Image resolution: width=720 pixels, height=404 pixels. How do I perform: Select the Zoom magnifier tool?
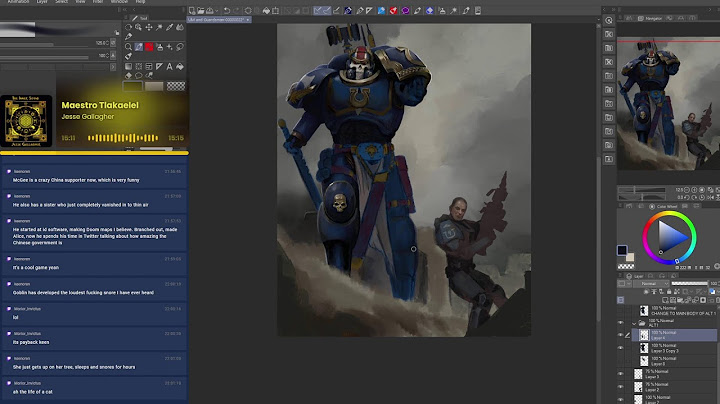[x=128, y=47]
